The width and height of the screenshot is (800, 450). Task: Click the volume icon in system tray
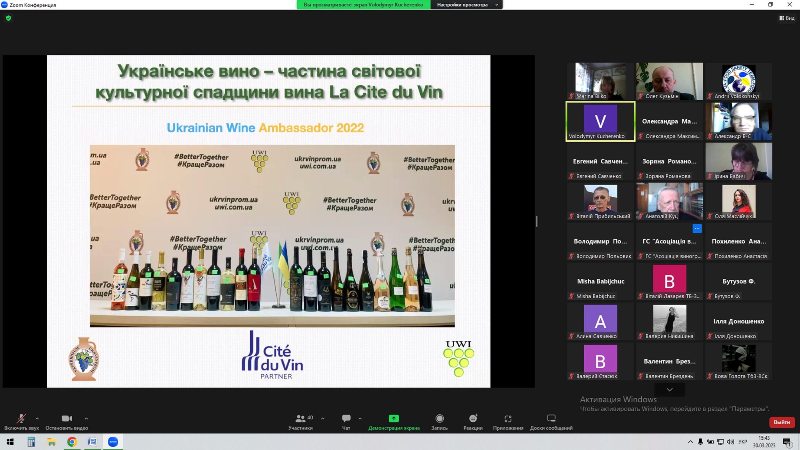click(x=731, y=442)
